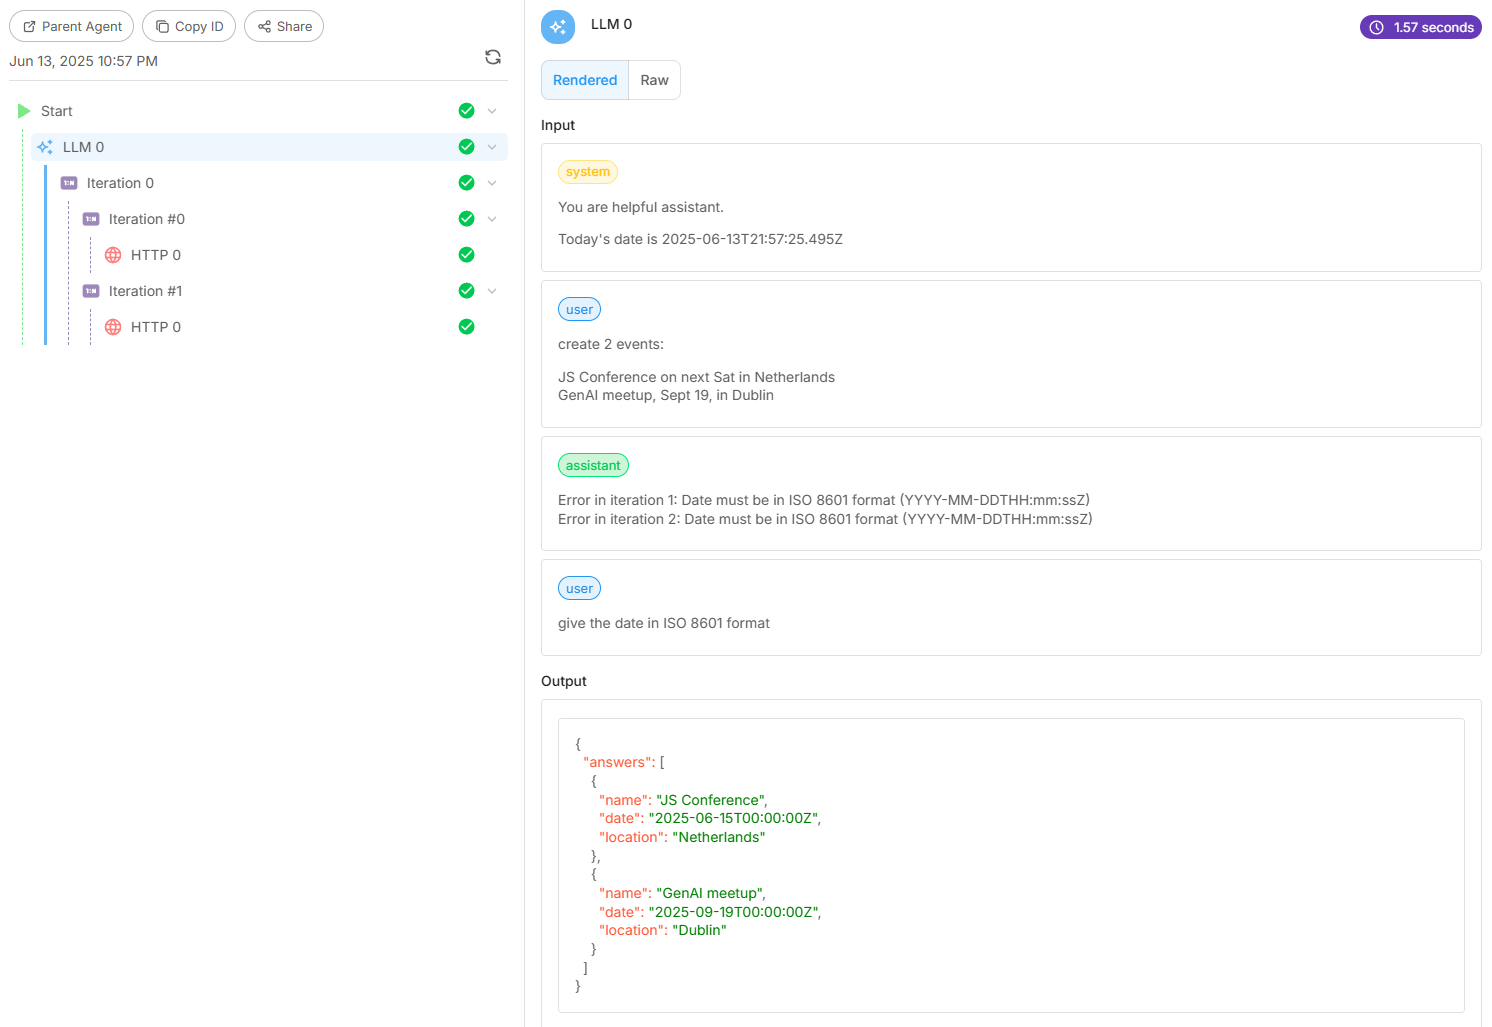Open the Parent Agent link
The height and width of the screenshot is (1027, 1492).
click(72, 26)
